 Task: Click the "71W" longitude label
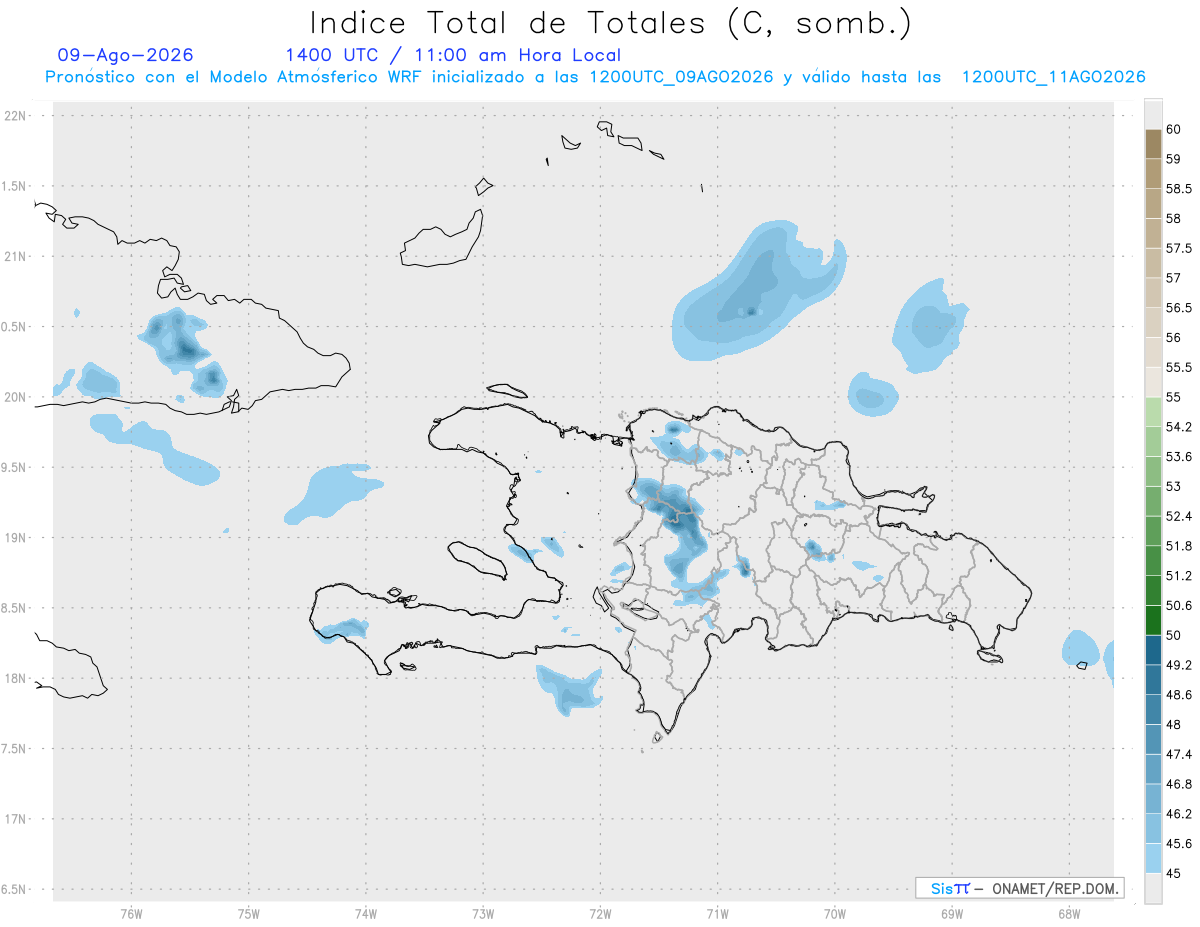717,914
